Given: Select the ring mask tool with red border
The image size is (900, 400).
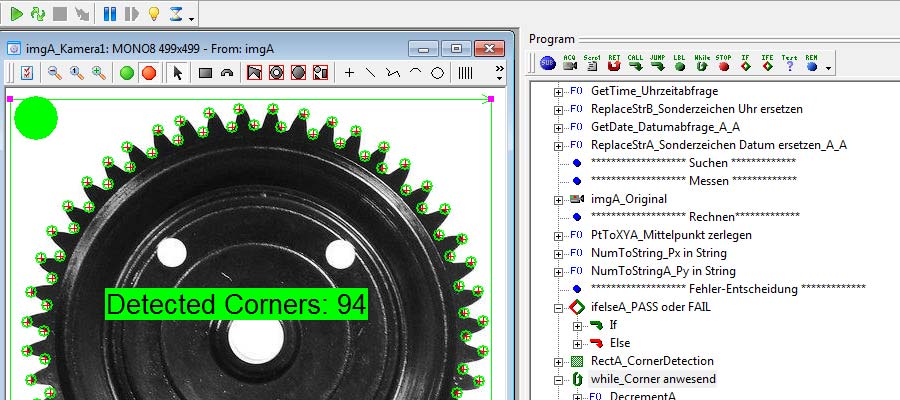Looking at the screenshot, I should [x=276, y=73].
